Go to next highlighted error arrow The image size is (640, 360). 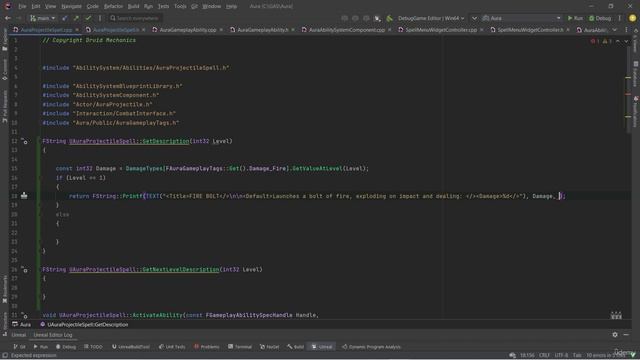tap(627, 41)
